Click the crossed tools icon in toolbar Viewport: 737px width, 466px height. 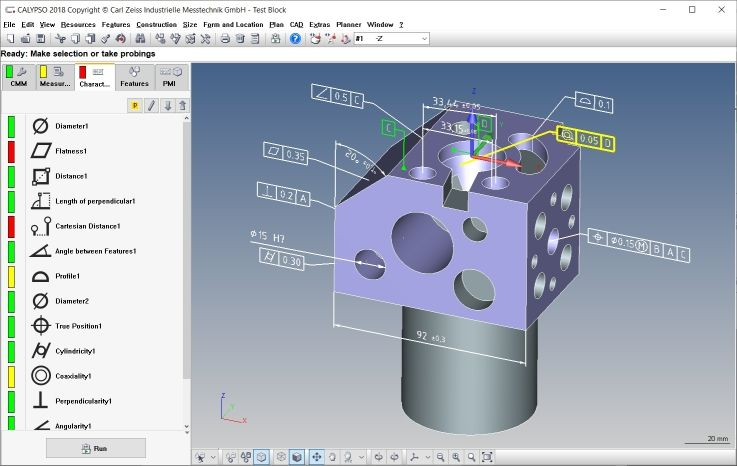coord(205,39)
